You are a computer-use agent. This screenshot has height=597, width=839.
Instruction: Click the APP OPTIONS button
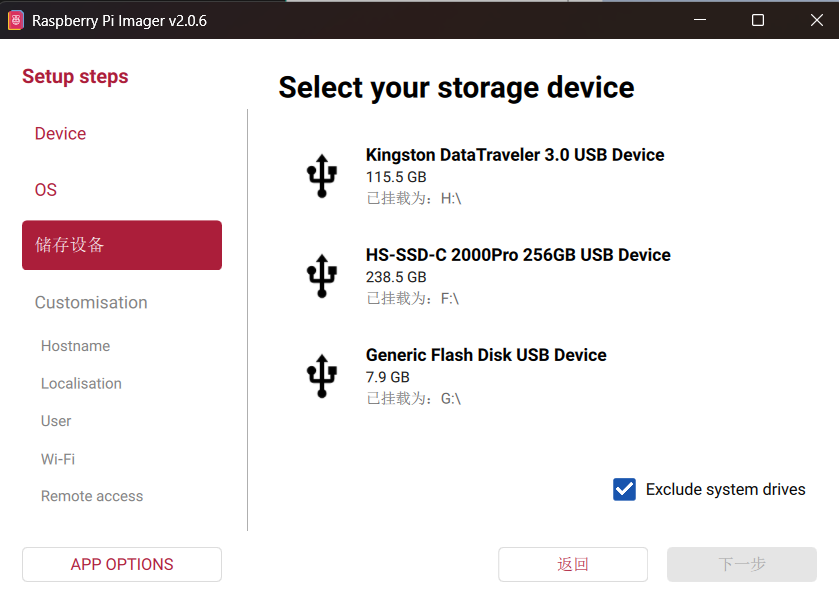(122, 564)
